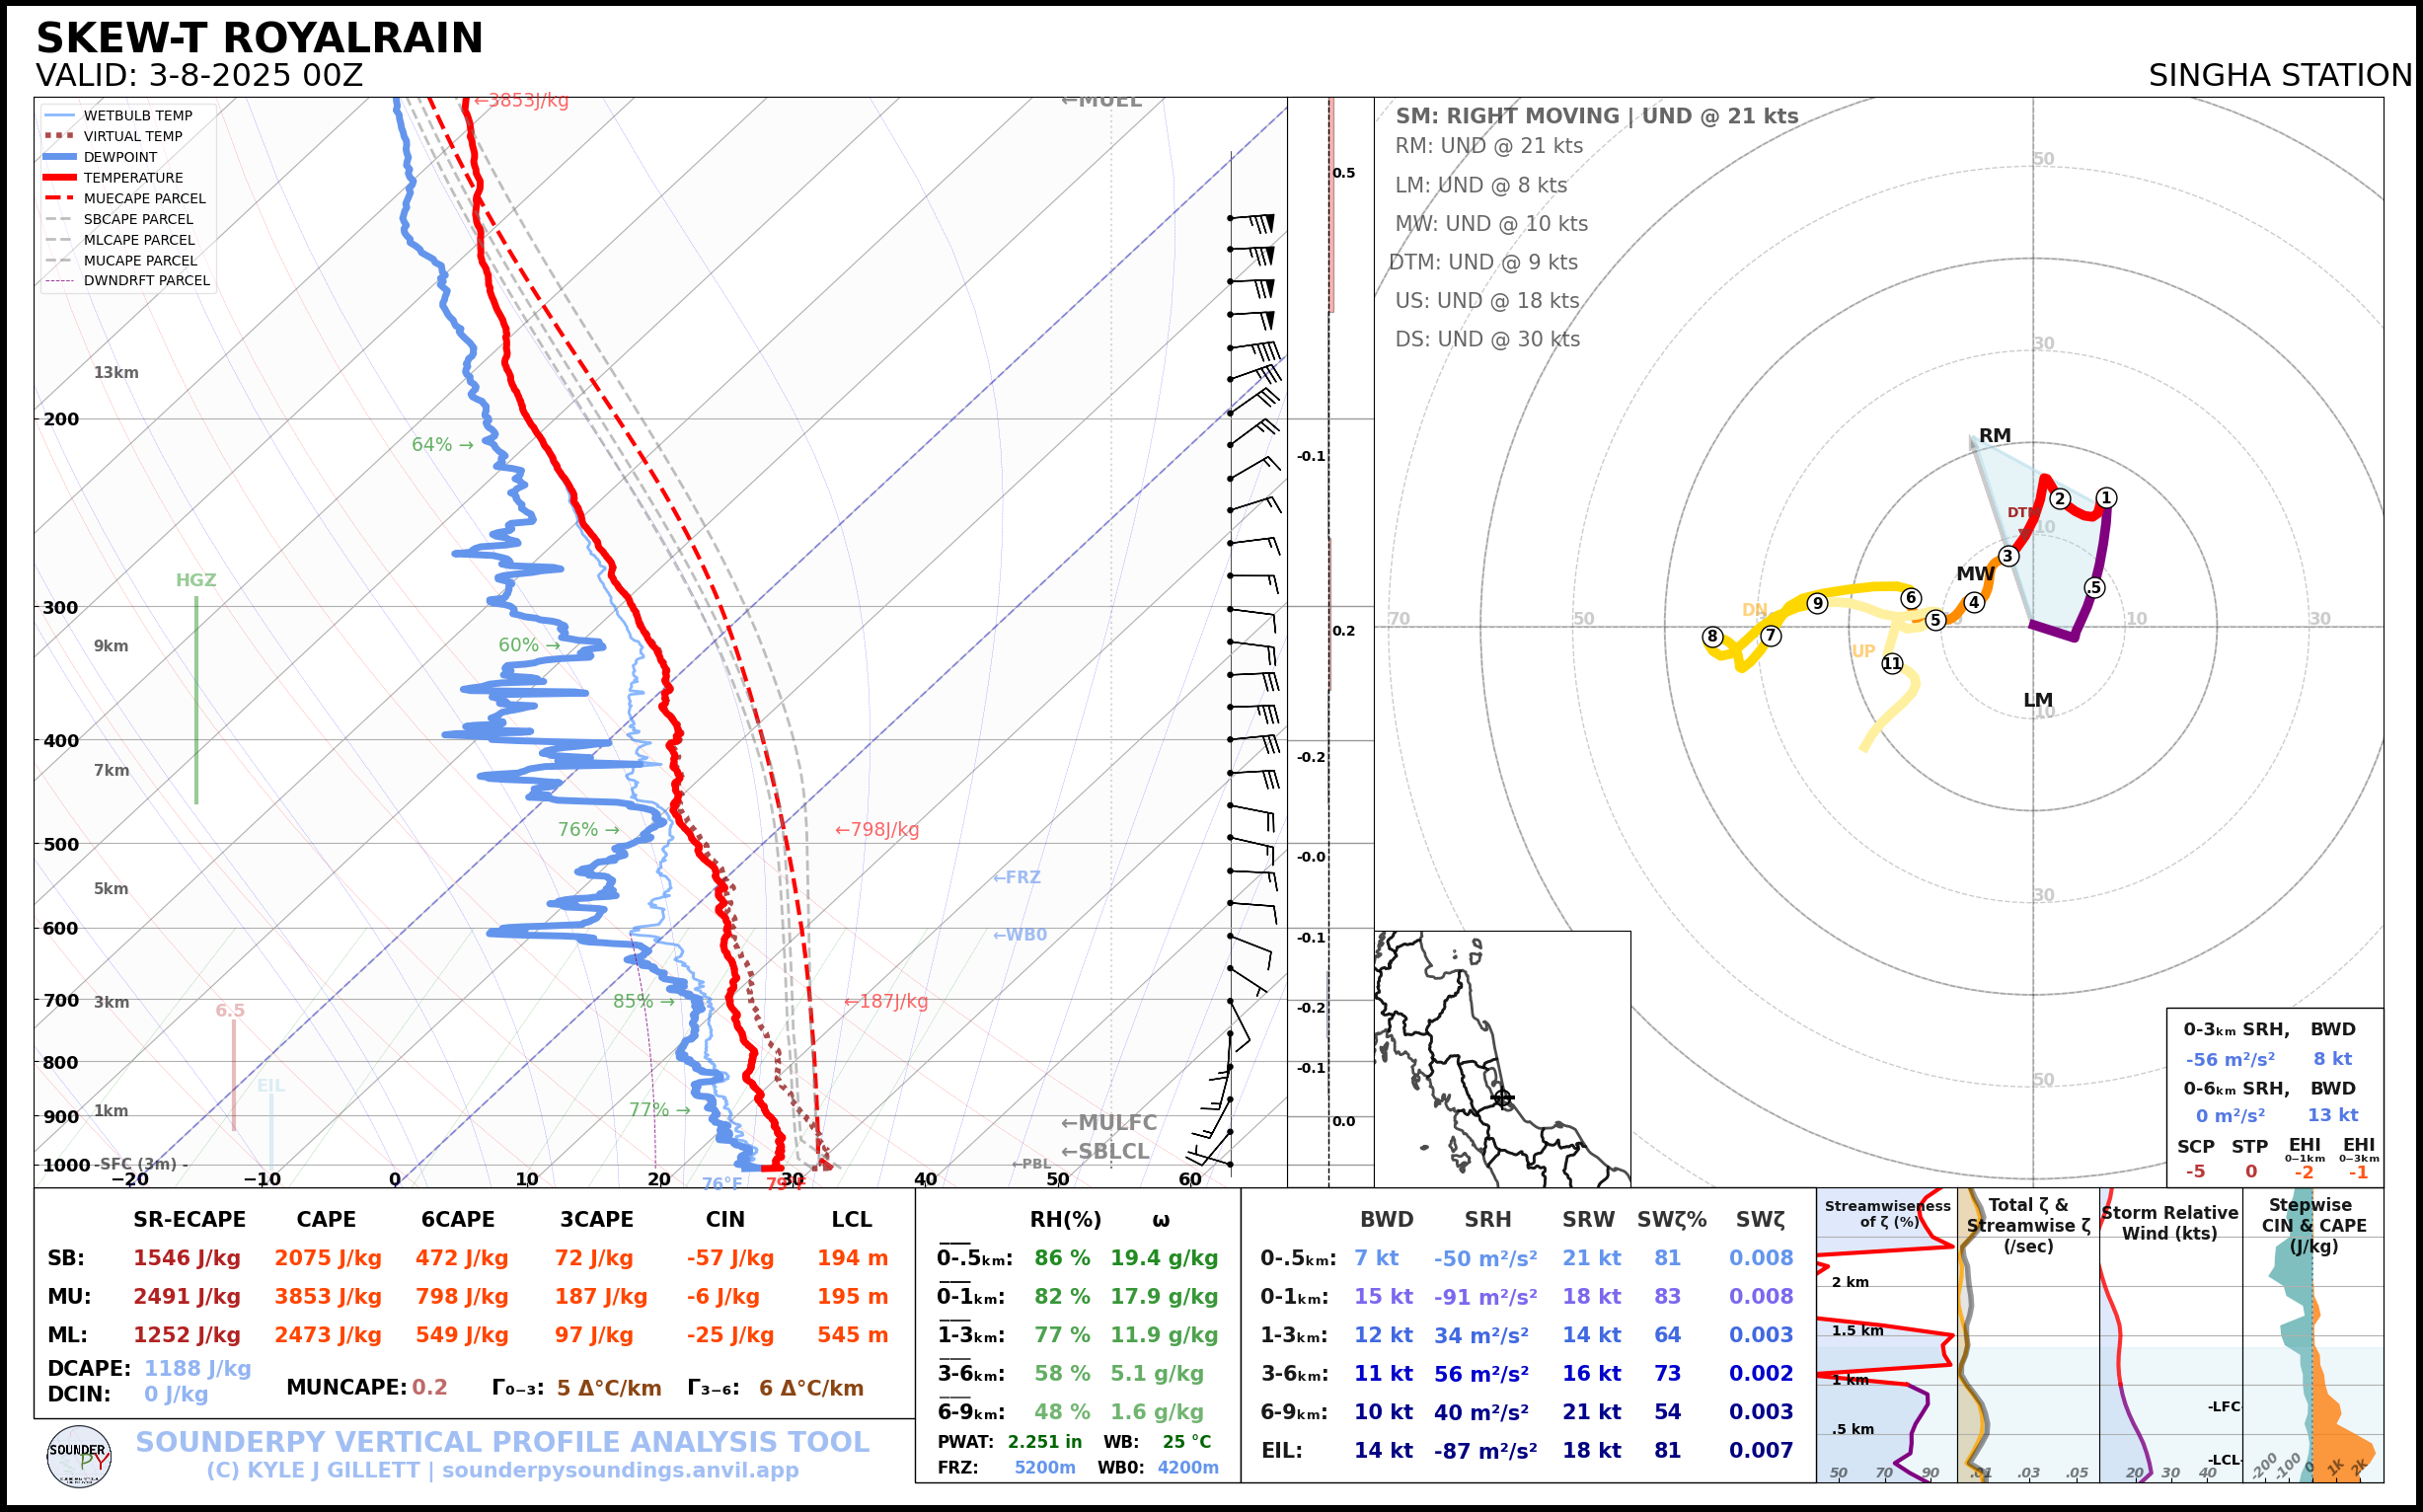The width and height of the screenshot is (2423, 1512).
Task: Click hodograph height marker numbered 9
Action: pos(1818,603)
